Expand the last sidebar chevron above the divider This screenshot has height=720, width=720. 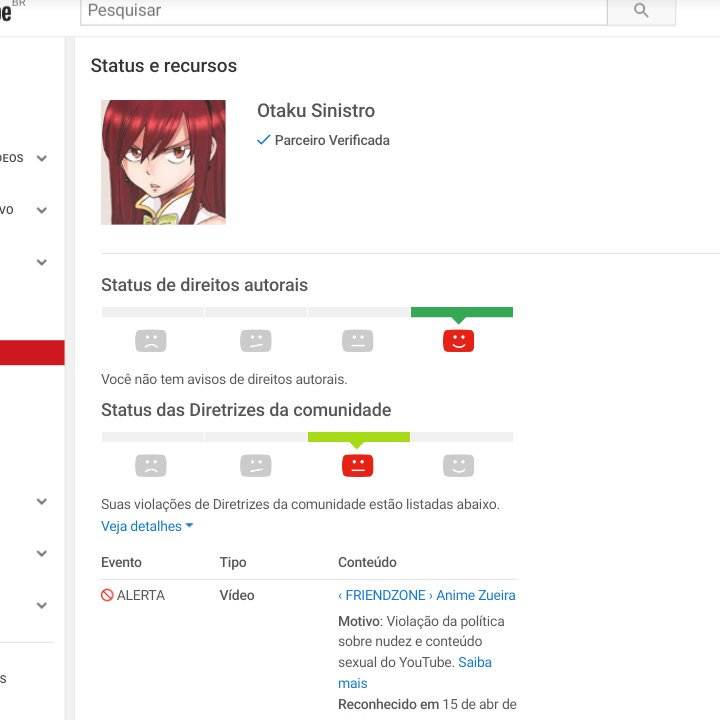42,605
